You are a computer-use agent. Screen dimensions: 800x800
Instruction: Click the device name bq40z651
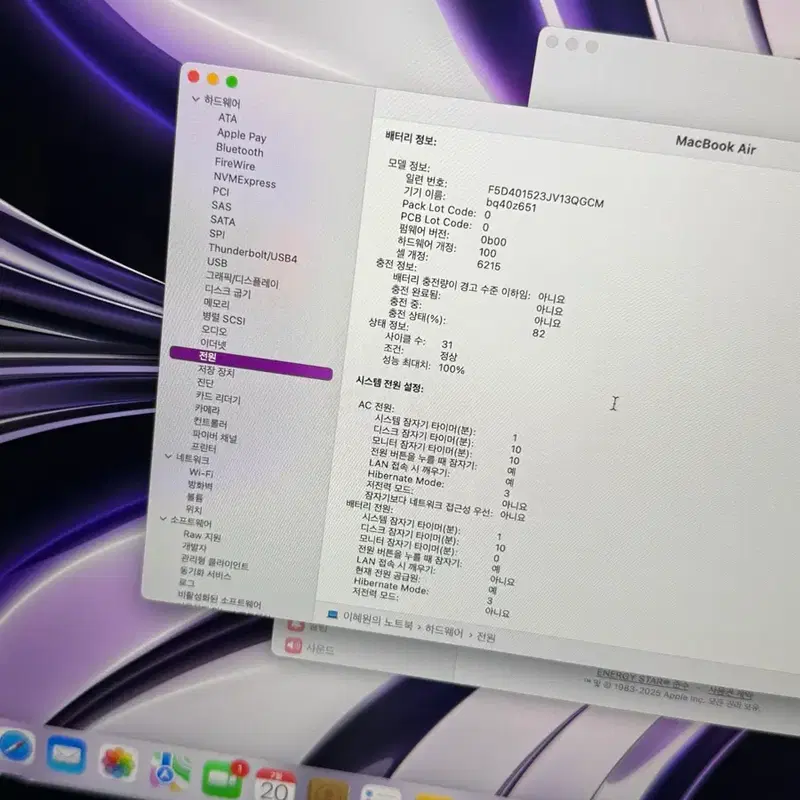511,205
